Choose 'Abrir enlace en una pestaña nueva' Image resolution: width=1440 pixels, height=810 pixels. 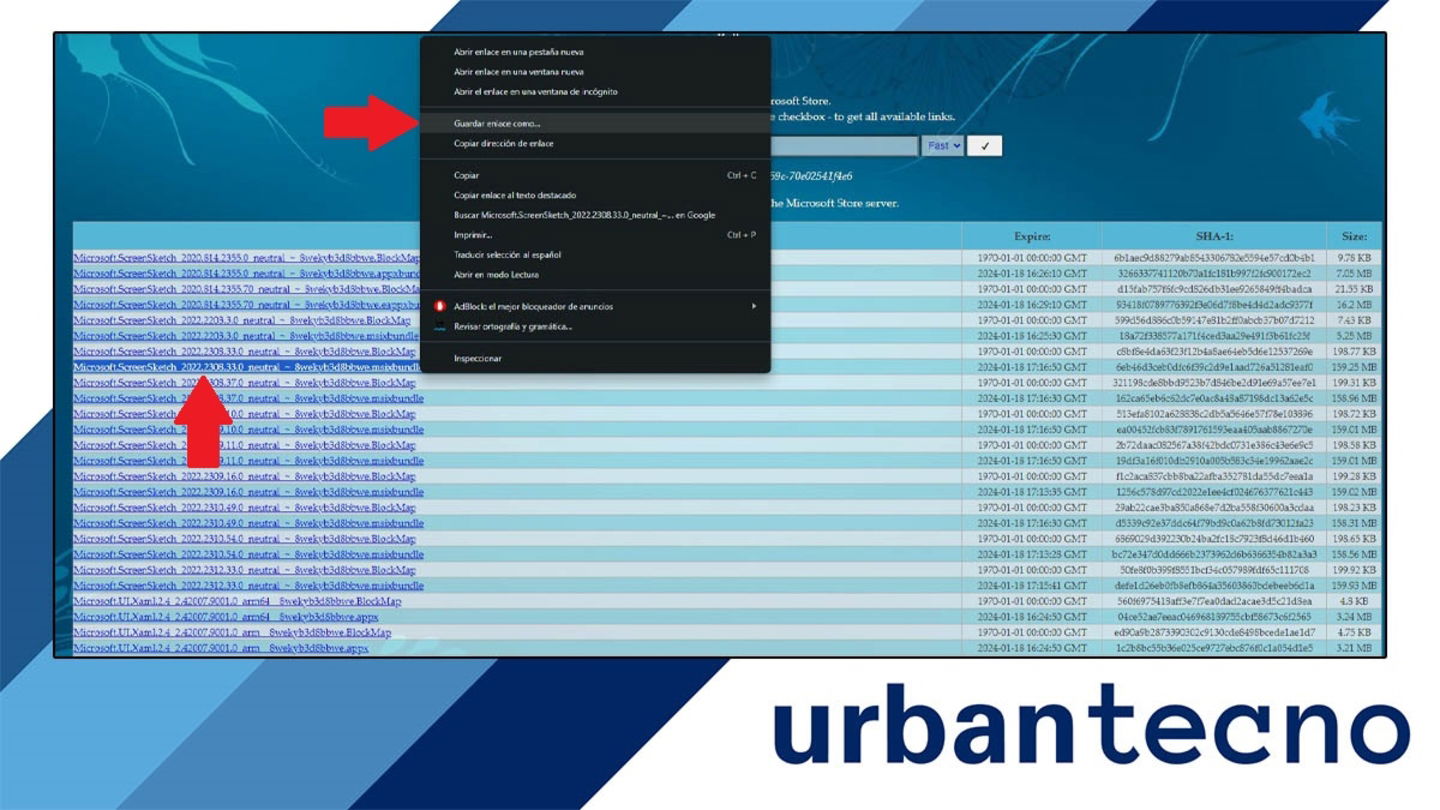(x=519, y=52)
